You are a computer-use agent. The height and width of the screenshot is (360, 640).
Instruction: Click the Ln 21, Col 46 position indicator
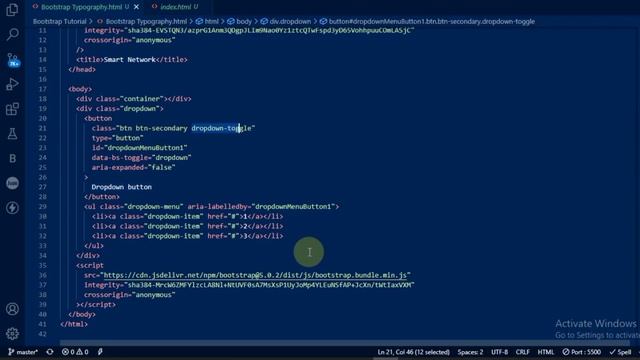[x=413, y=352]
